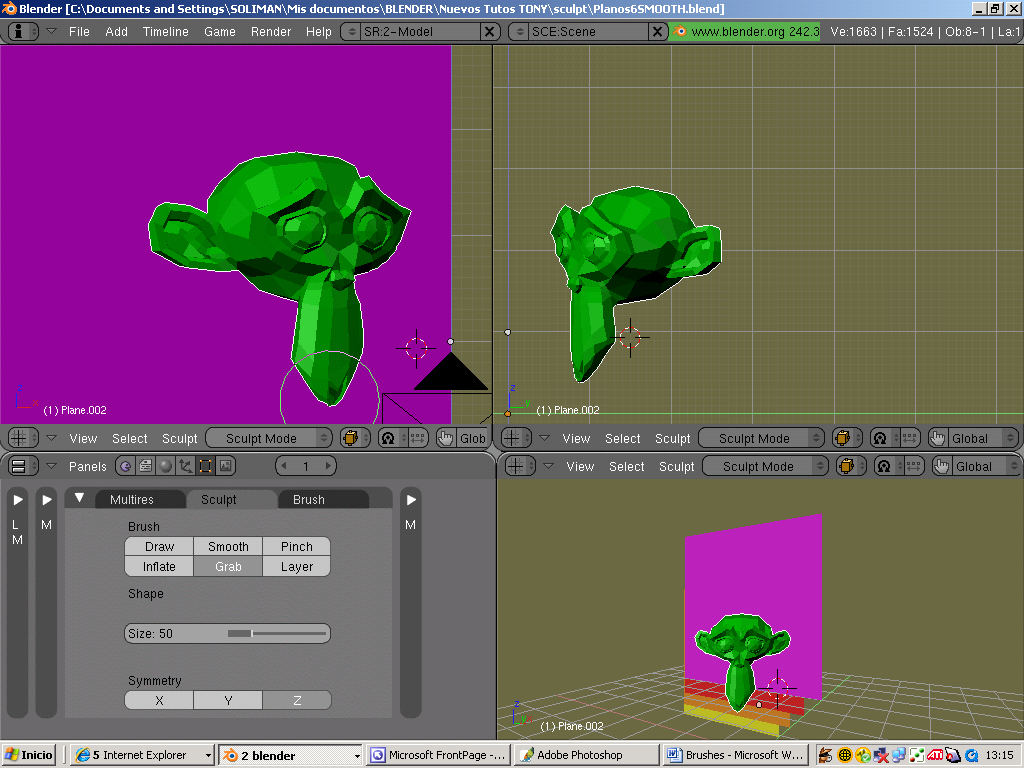Toggle manipulator hand icon beside Glob
Image resolution: width=1024 pixels, height=768 pixels.
pos(446,438)
